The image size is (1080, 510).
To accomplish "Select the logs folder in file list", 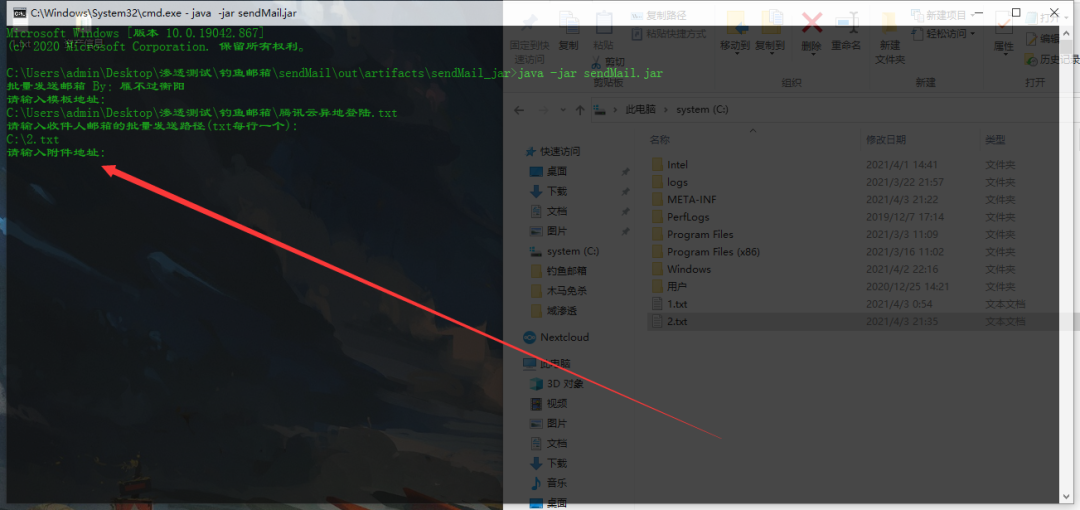I will pos(669,183).
